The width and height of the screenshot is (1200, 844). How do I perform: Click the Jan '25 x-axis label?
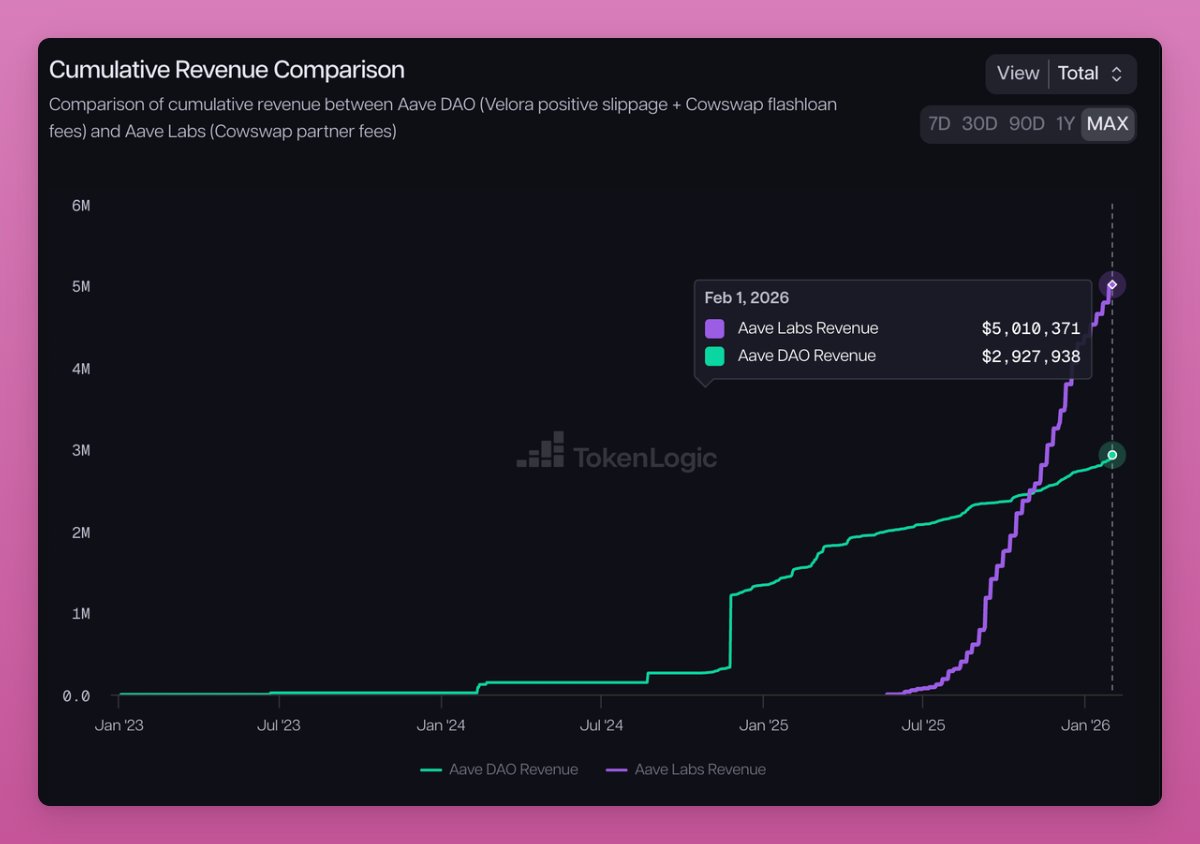(x=763, y=725)
